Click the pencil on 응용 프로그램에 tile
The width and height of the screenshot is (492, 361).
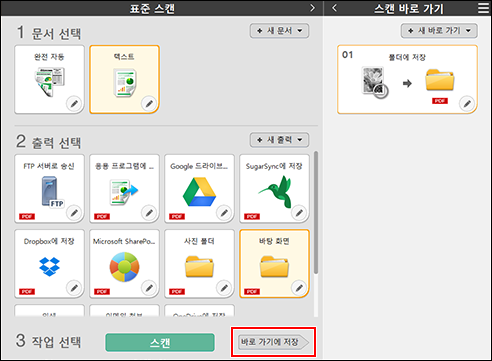149,212
